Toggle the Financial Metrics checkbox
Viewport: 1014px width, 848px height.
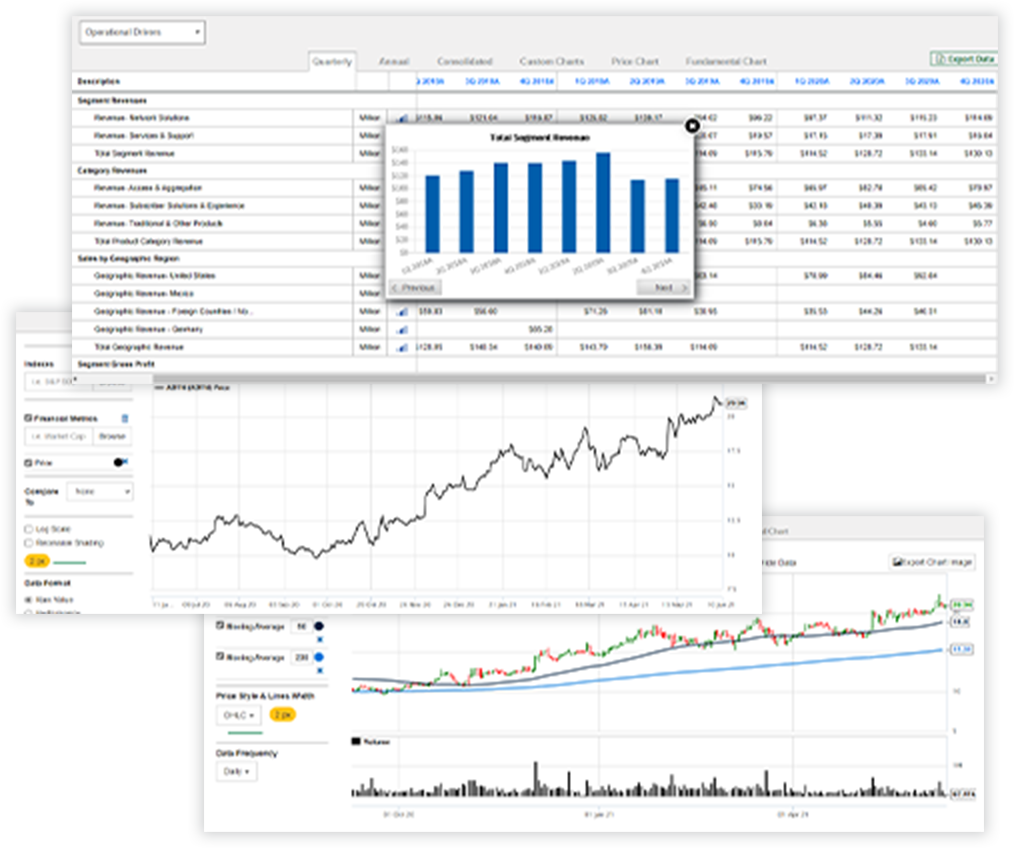pos(28,419)
